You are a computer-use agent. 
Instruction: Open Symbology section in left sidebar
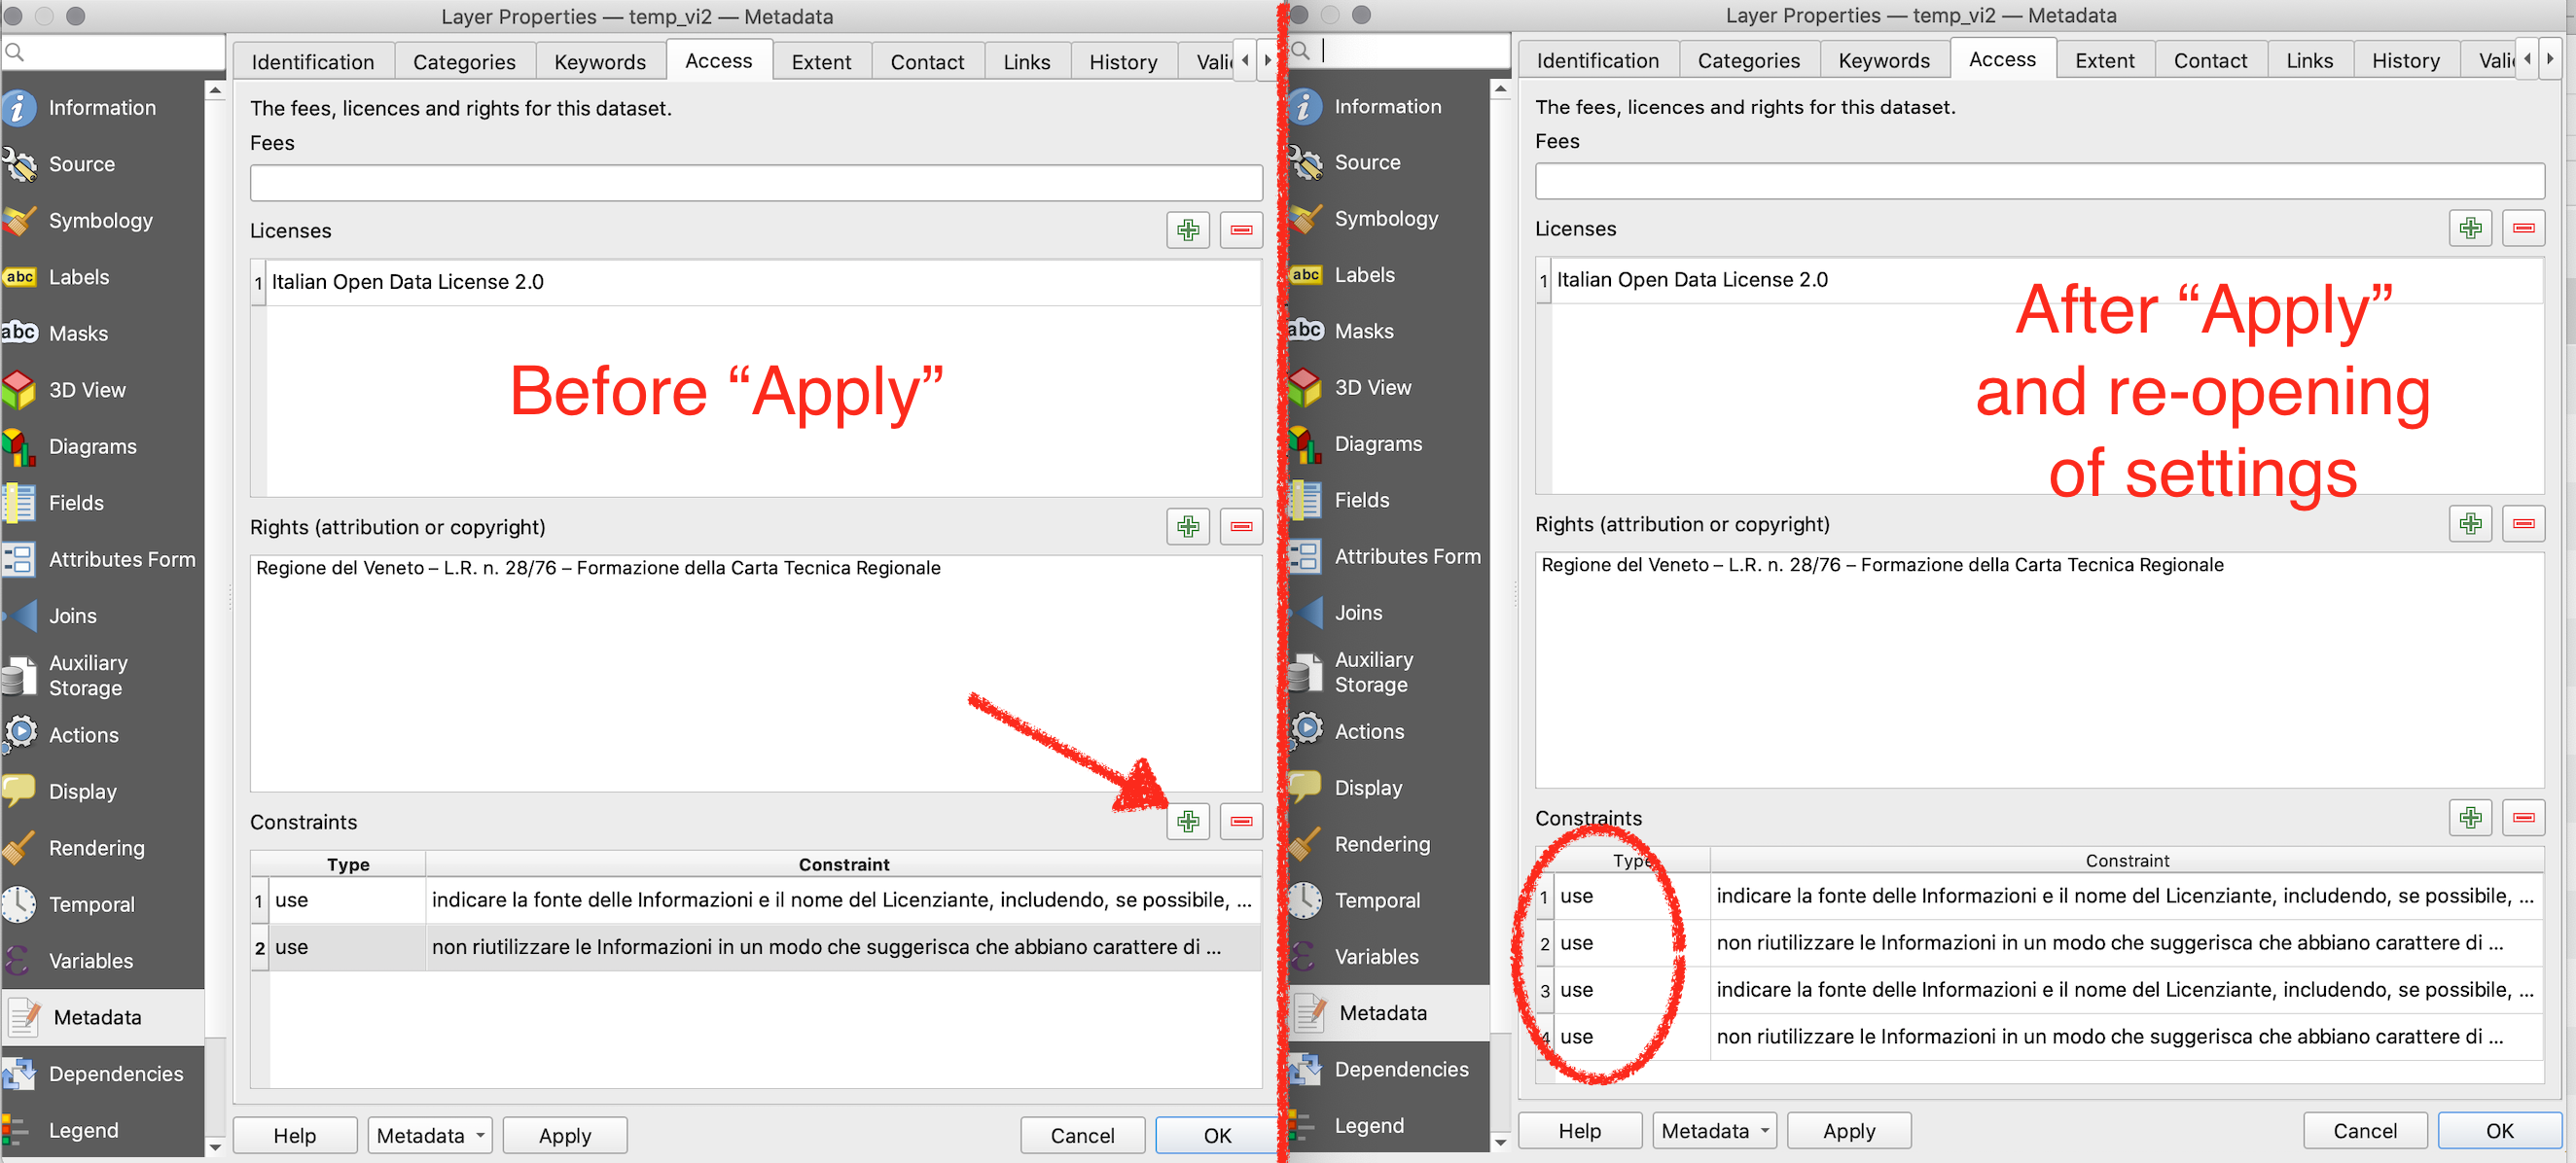100,220
